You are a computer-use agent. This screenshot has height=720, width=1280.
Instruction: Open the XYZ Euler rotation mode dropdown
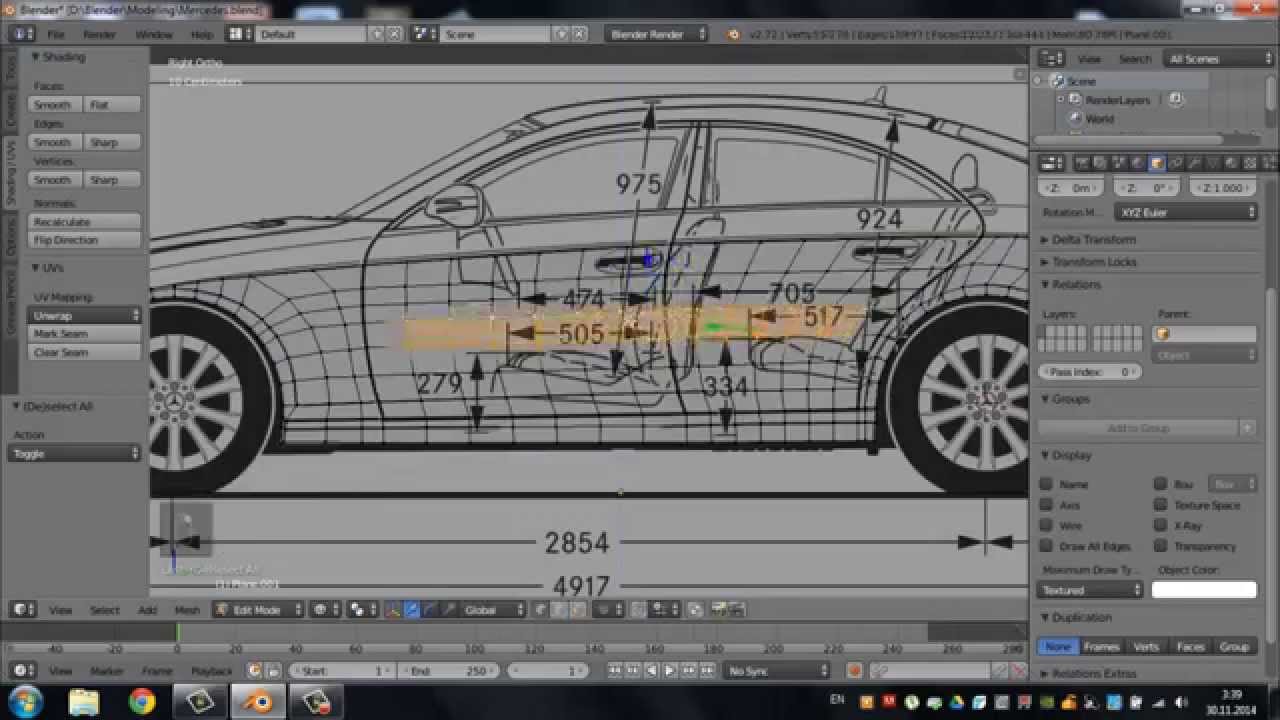1185,212
